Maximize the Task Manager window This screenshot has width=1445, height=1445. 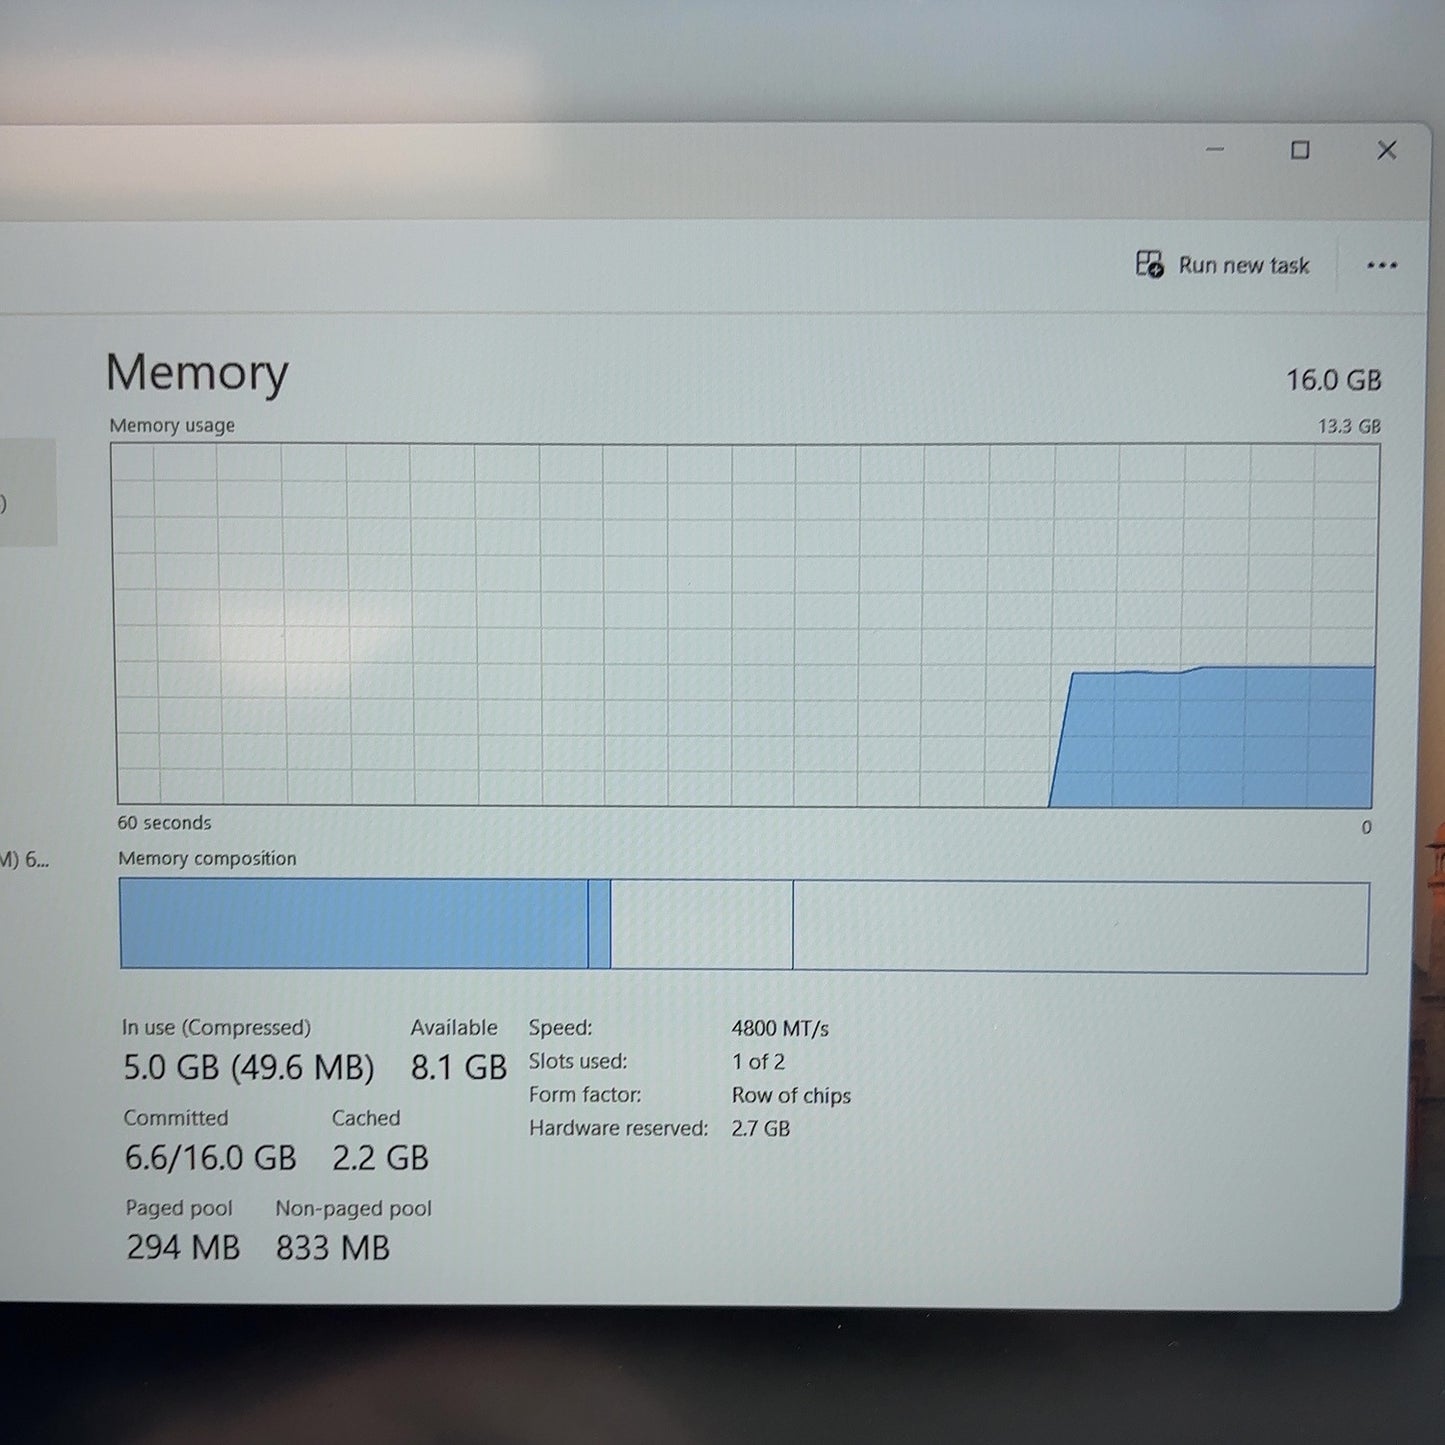click(x=1300, y=150)
